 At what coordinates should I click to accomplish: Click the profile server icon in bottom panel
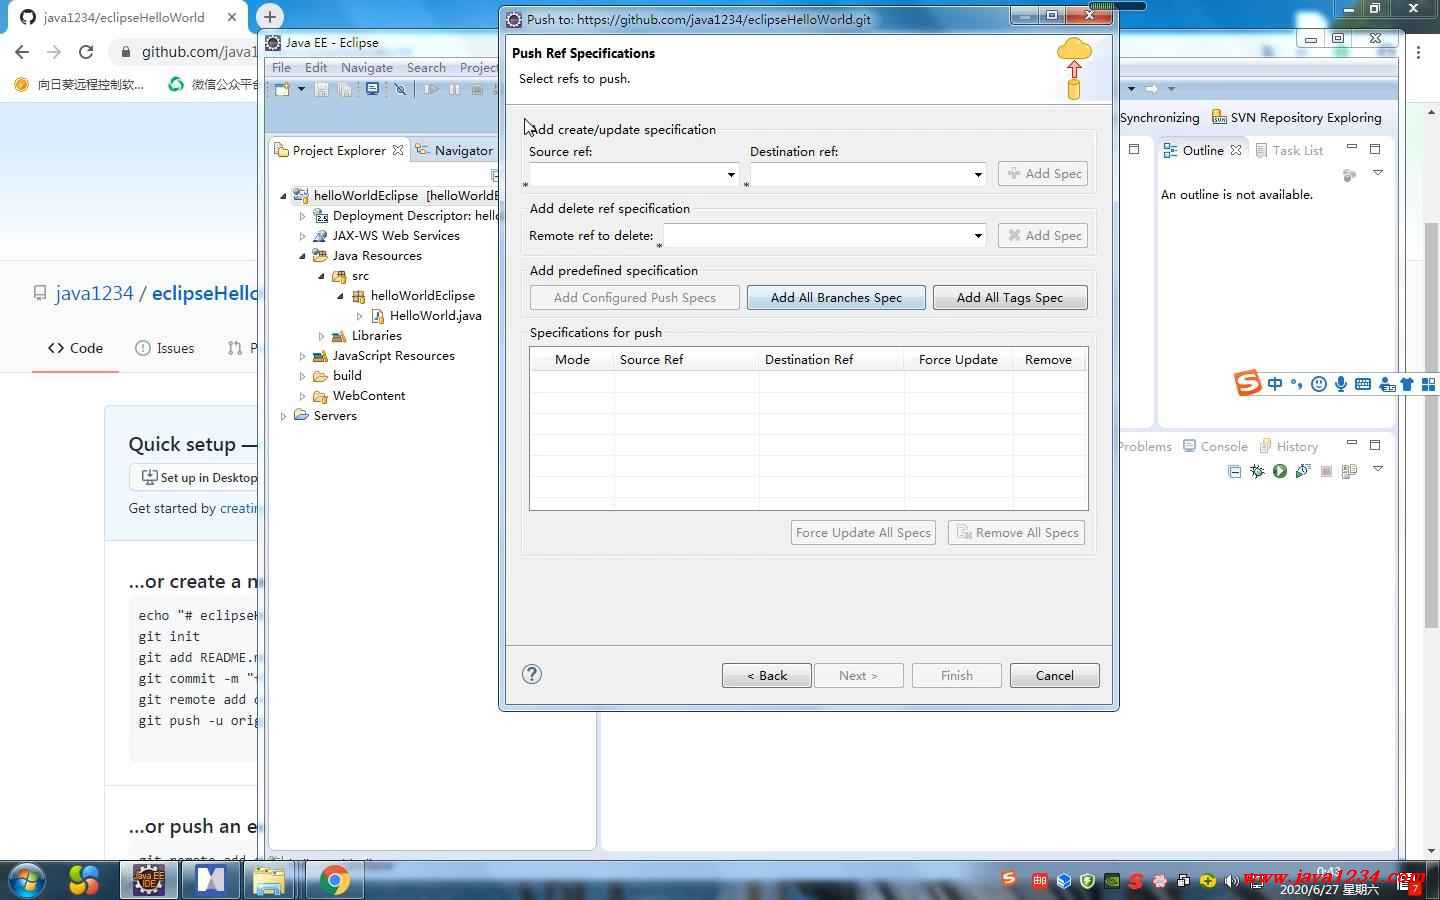click(1302, 471)
